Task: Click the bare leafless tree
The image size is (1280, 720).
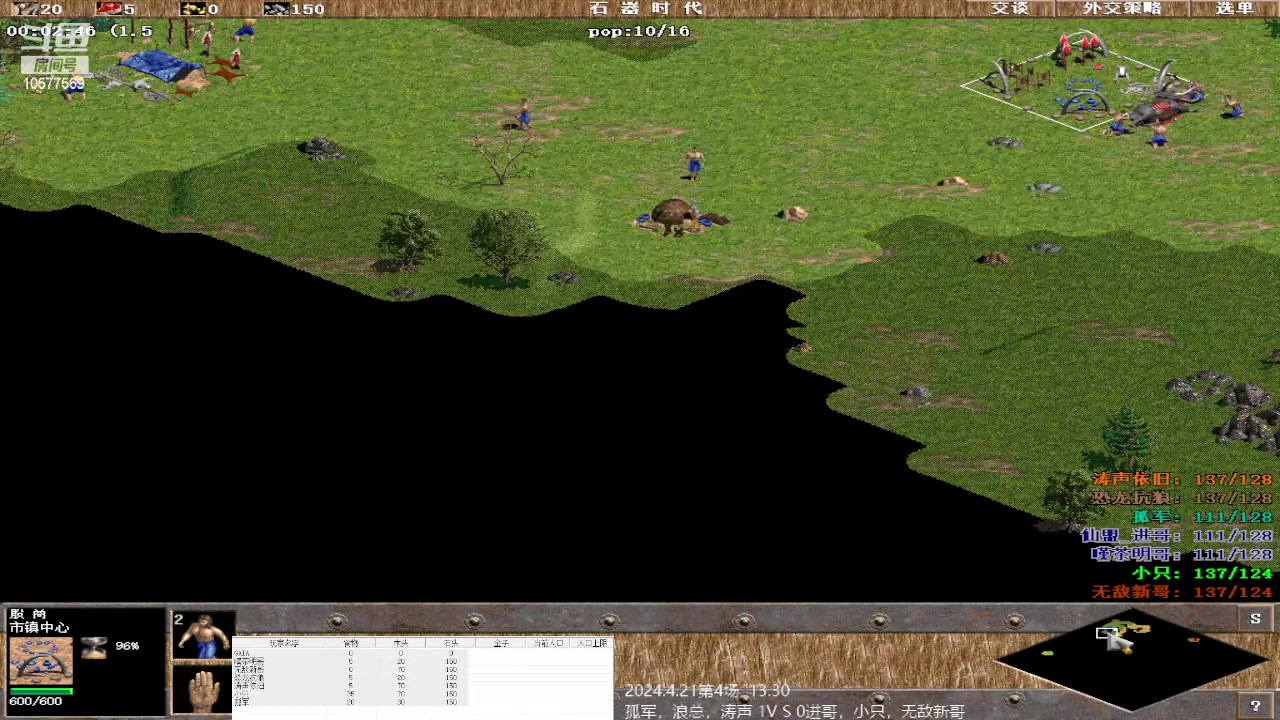Action: click(503, 156)
